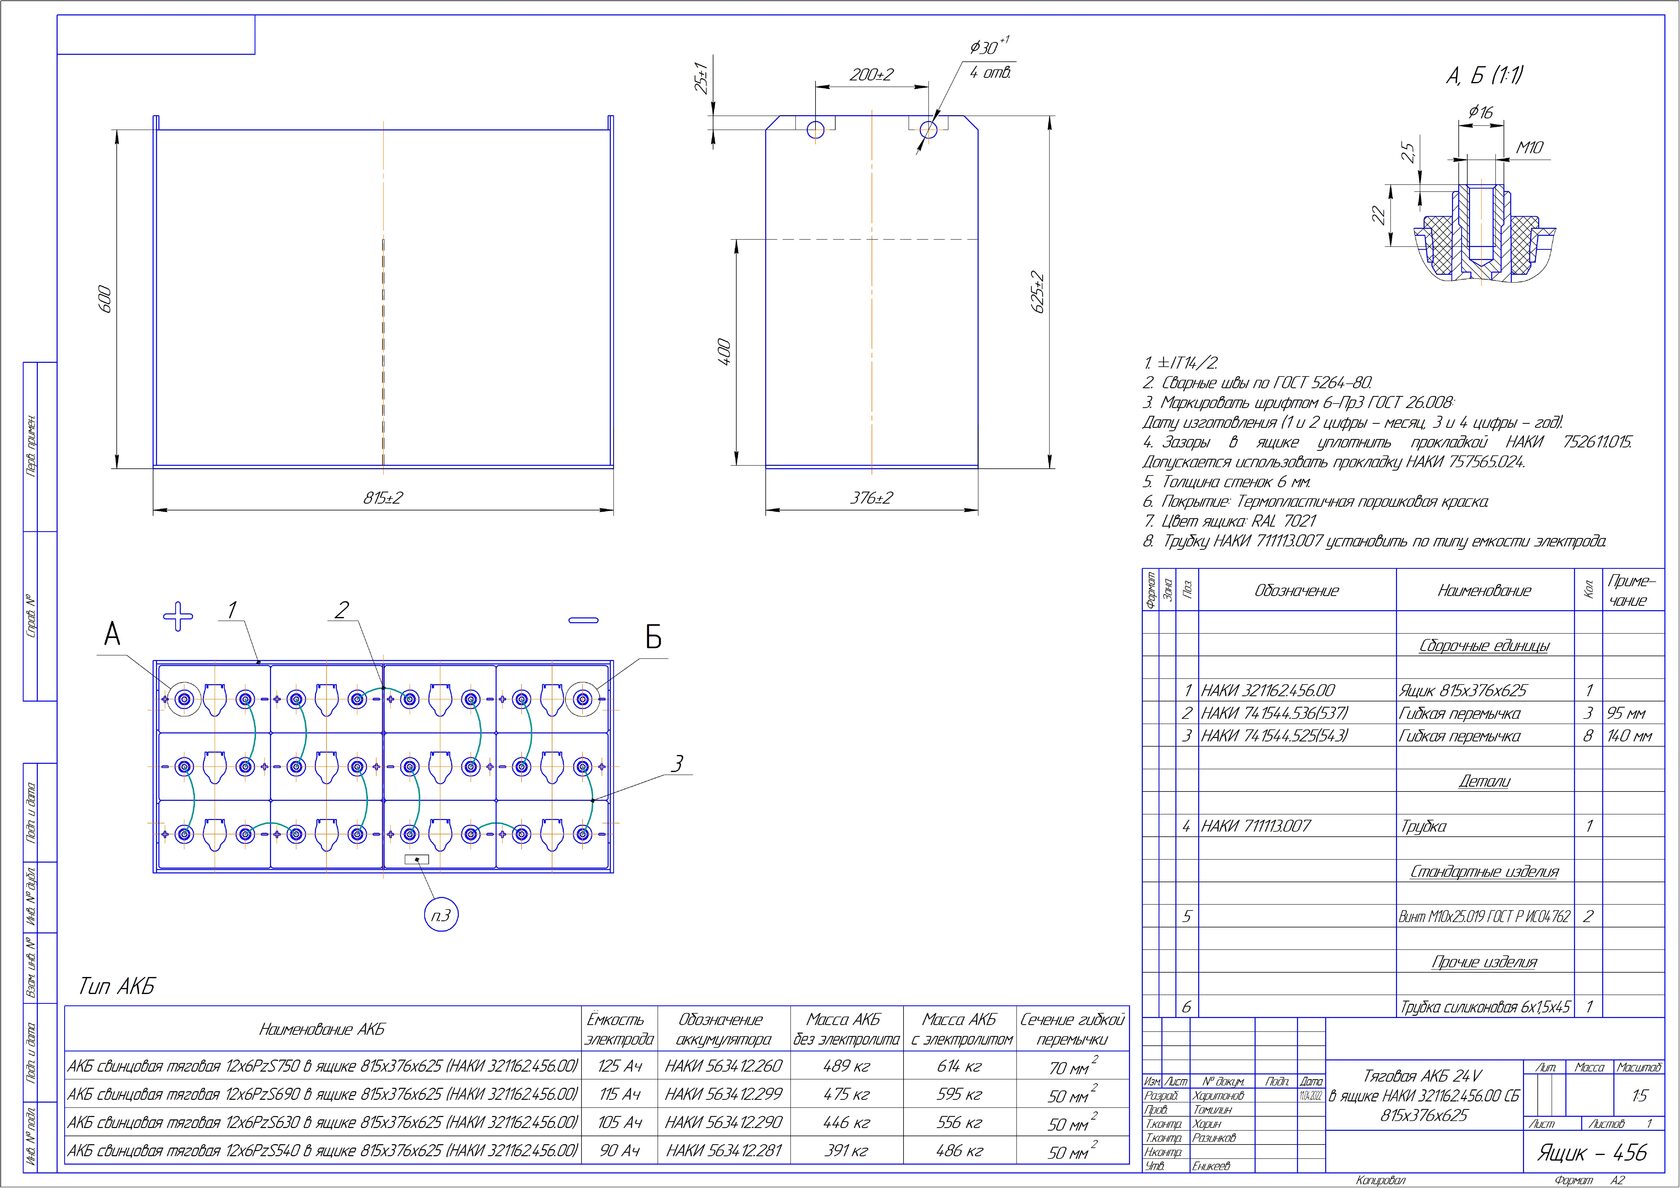Select position callout number 2 leader

341,609
